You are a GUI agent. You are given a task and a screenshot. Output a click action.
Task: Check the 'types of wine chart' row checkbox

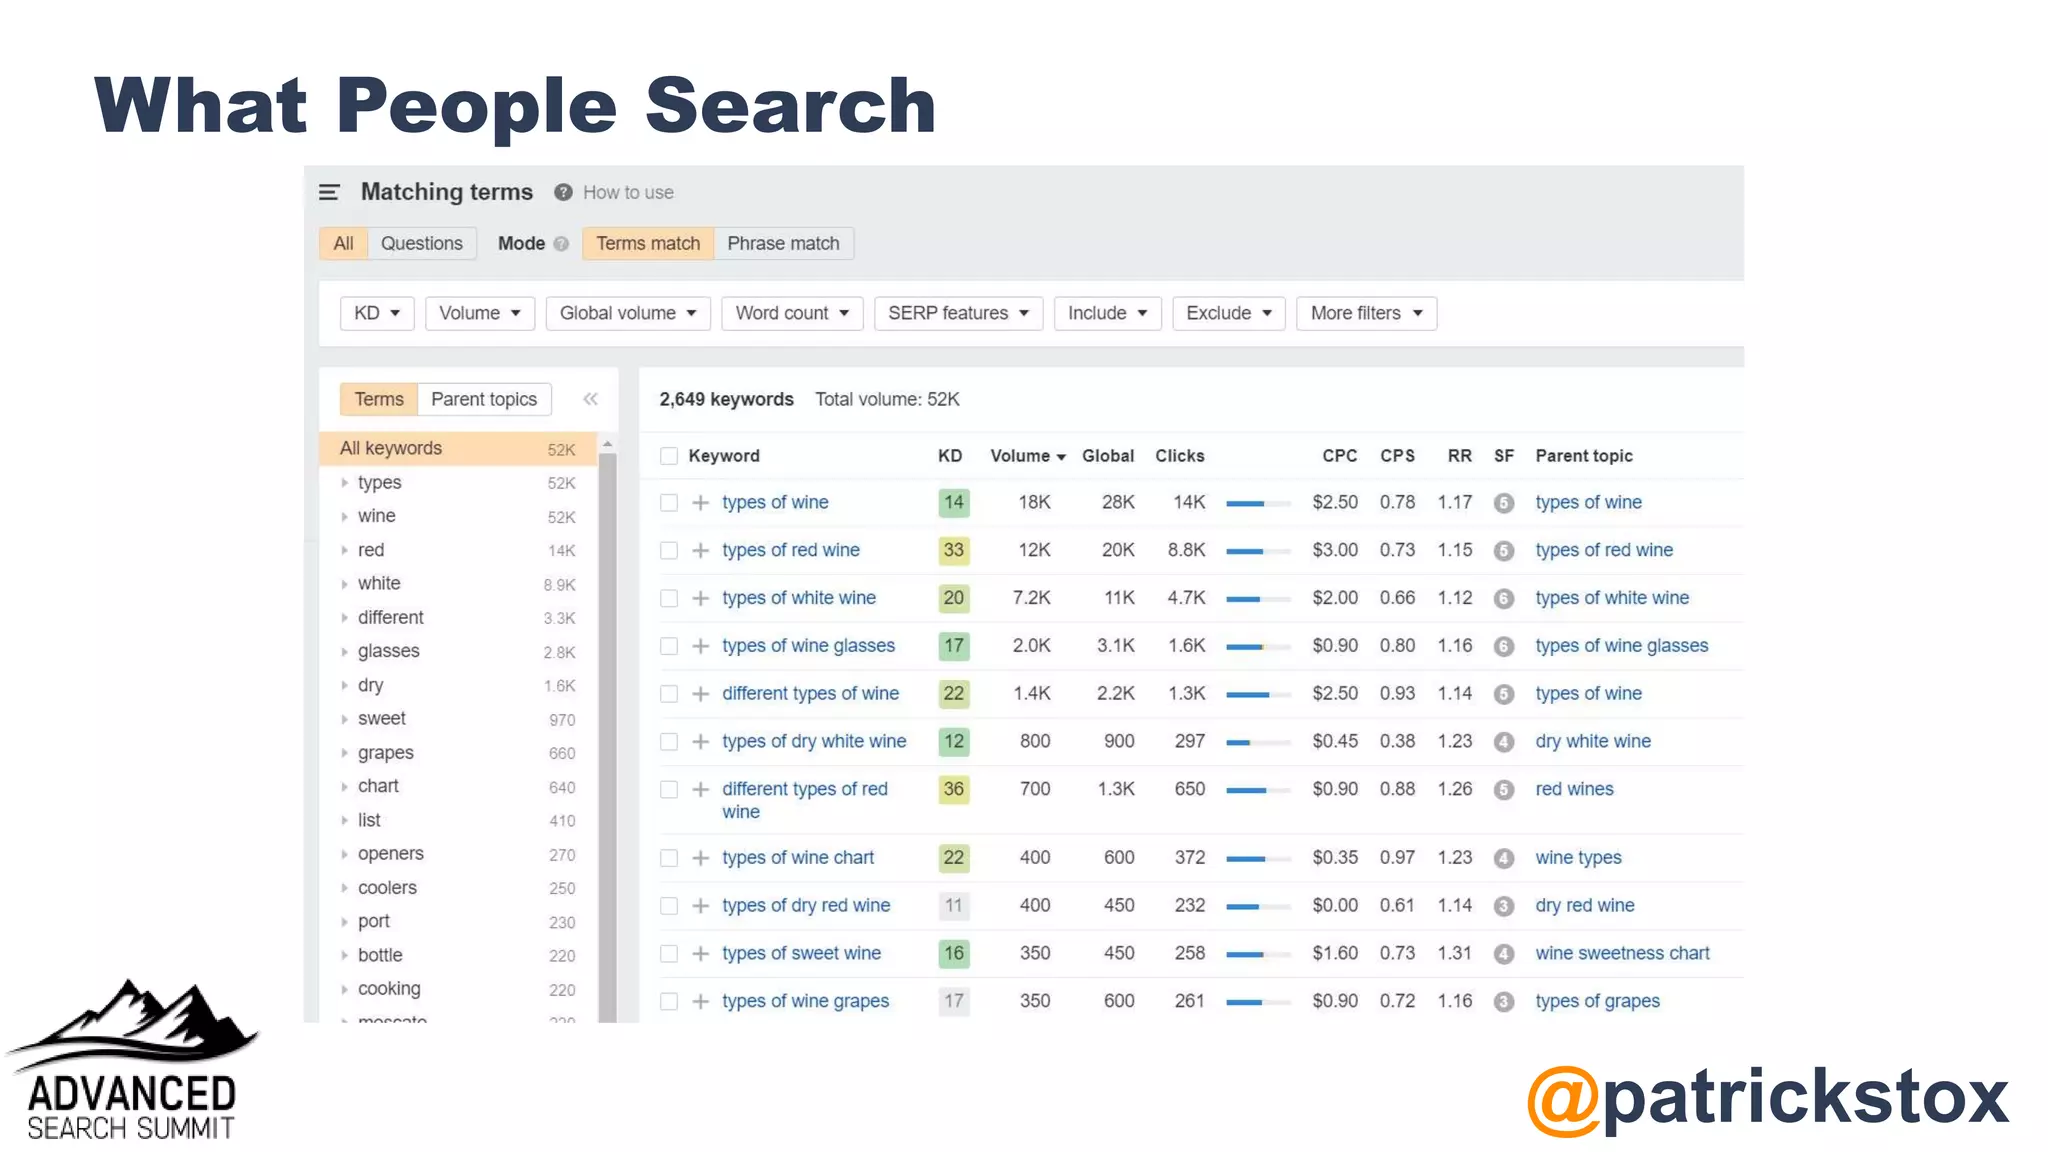click(669, 858)
